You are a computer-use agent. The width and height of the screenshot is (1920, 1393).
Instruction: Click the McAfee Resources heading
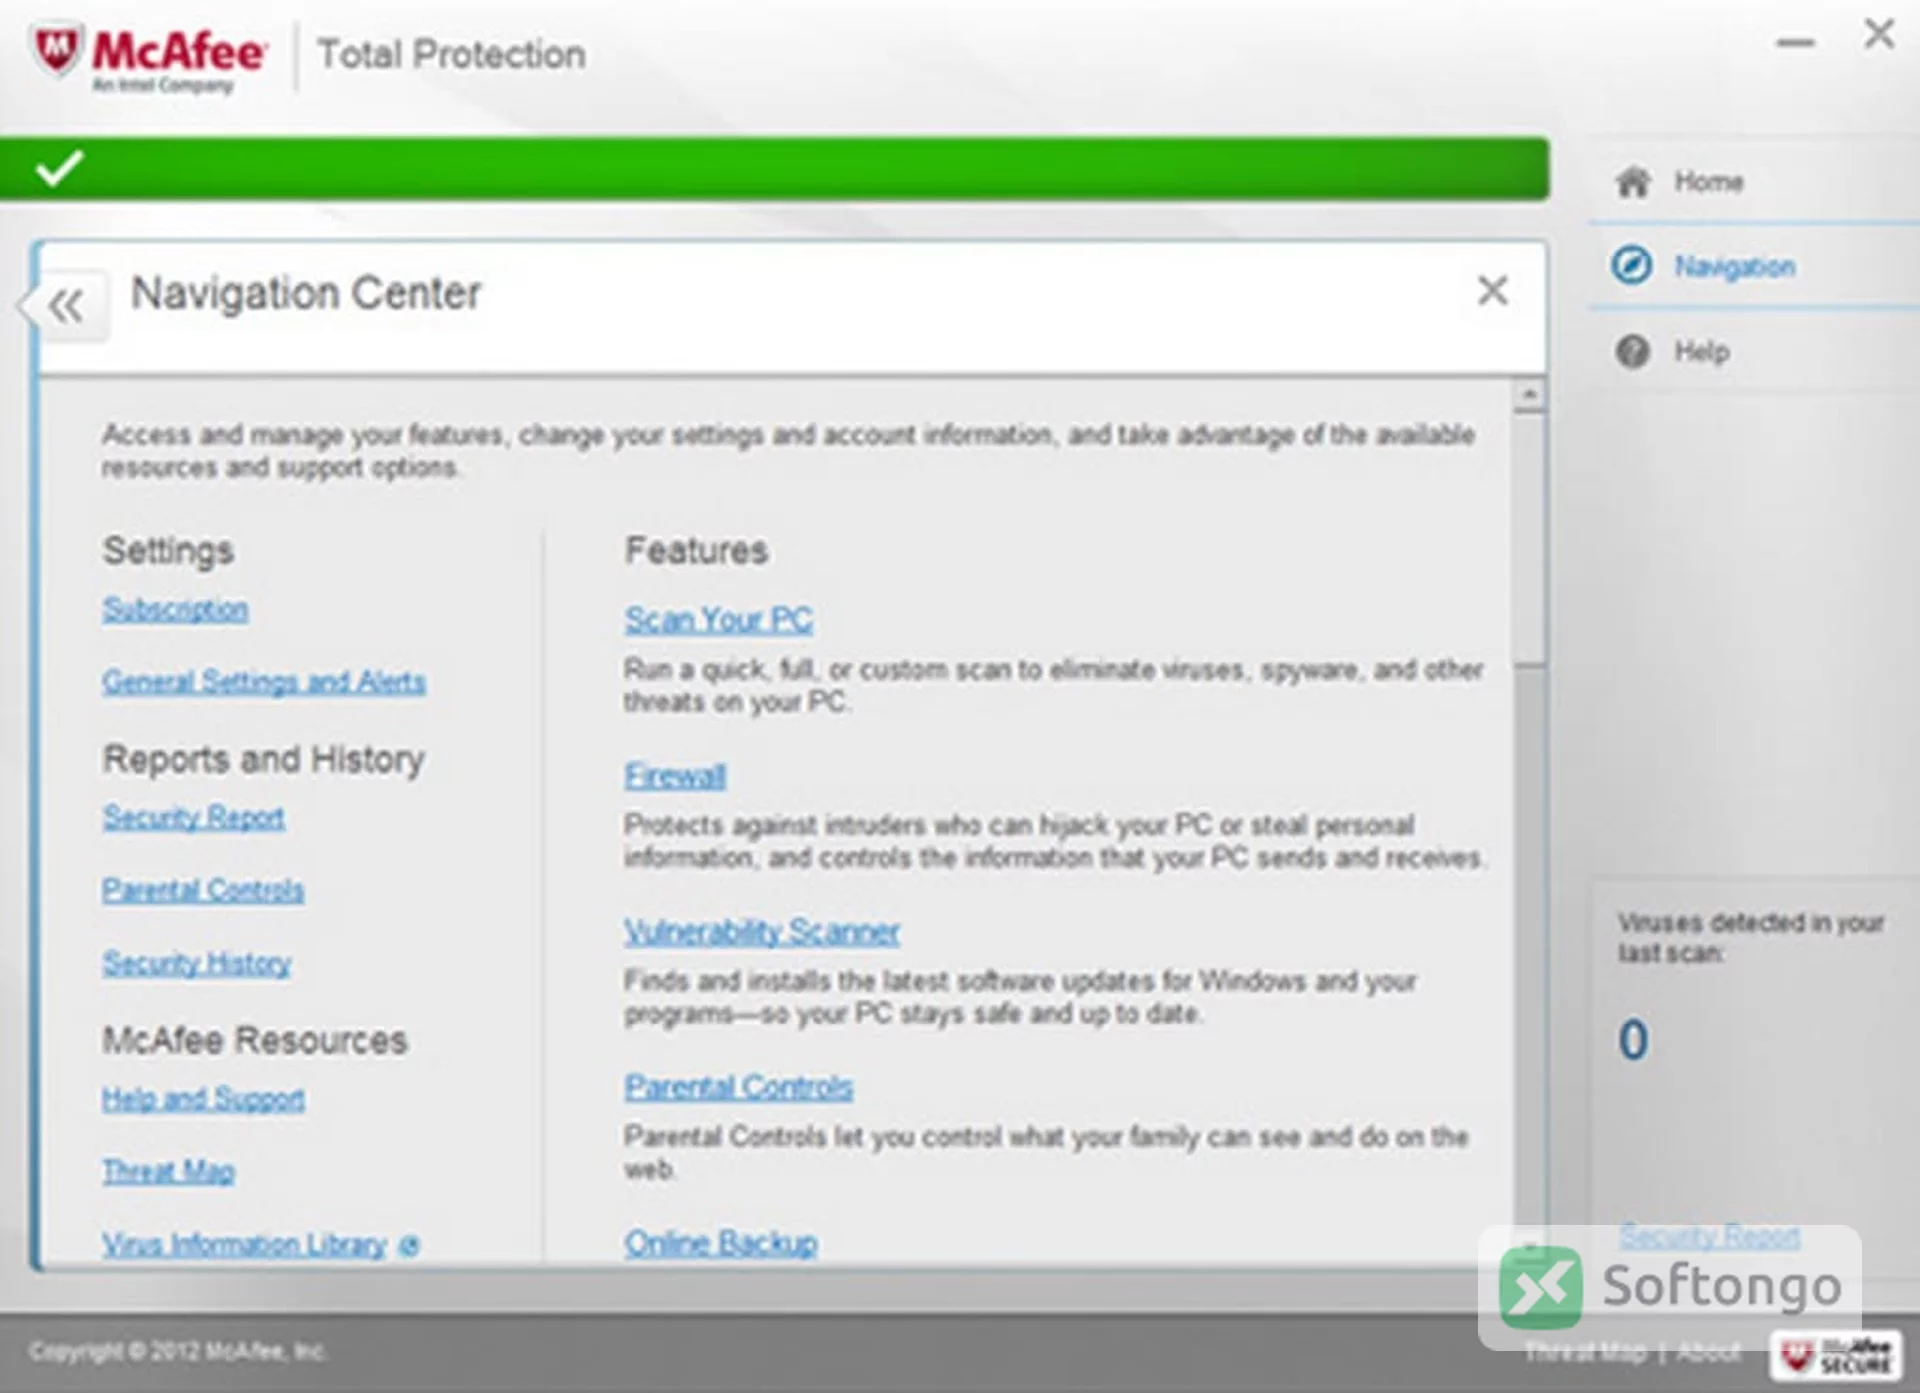(x=255, y=1041)
